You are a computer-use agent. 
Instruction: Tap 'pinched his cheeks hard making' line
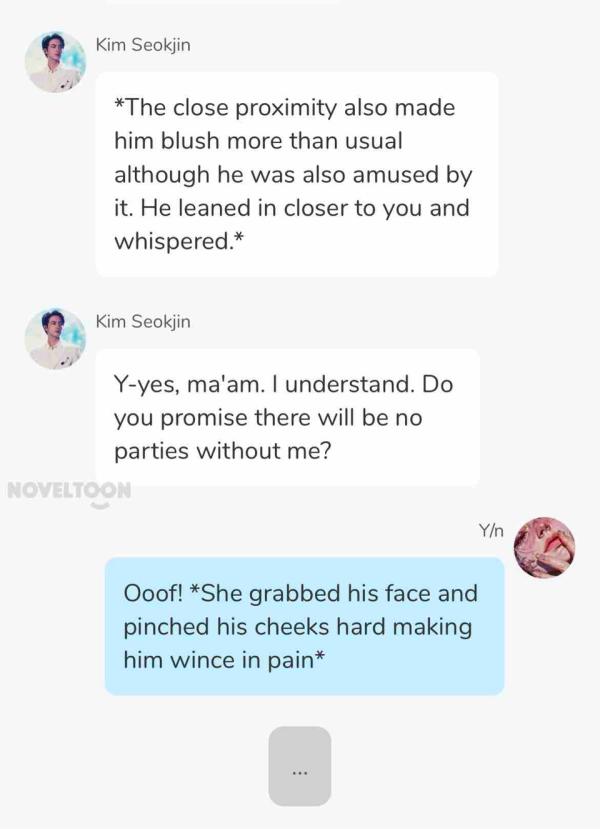[298, 627]
